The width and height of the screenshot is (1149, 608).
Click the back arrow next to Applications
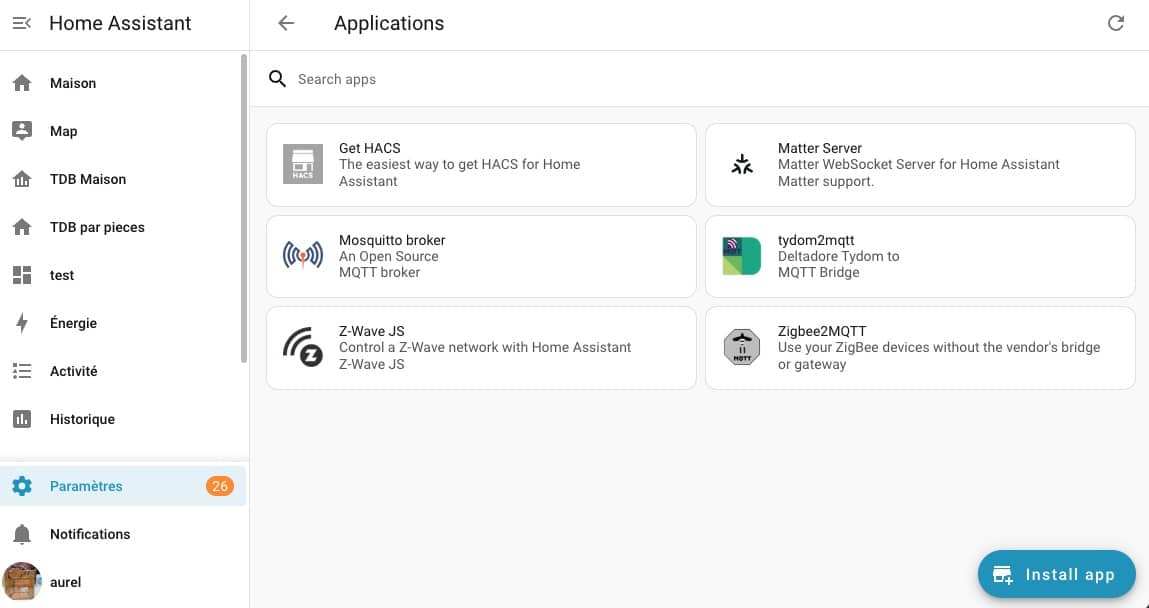tap(286, 23)
